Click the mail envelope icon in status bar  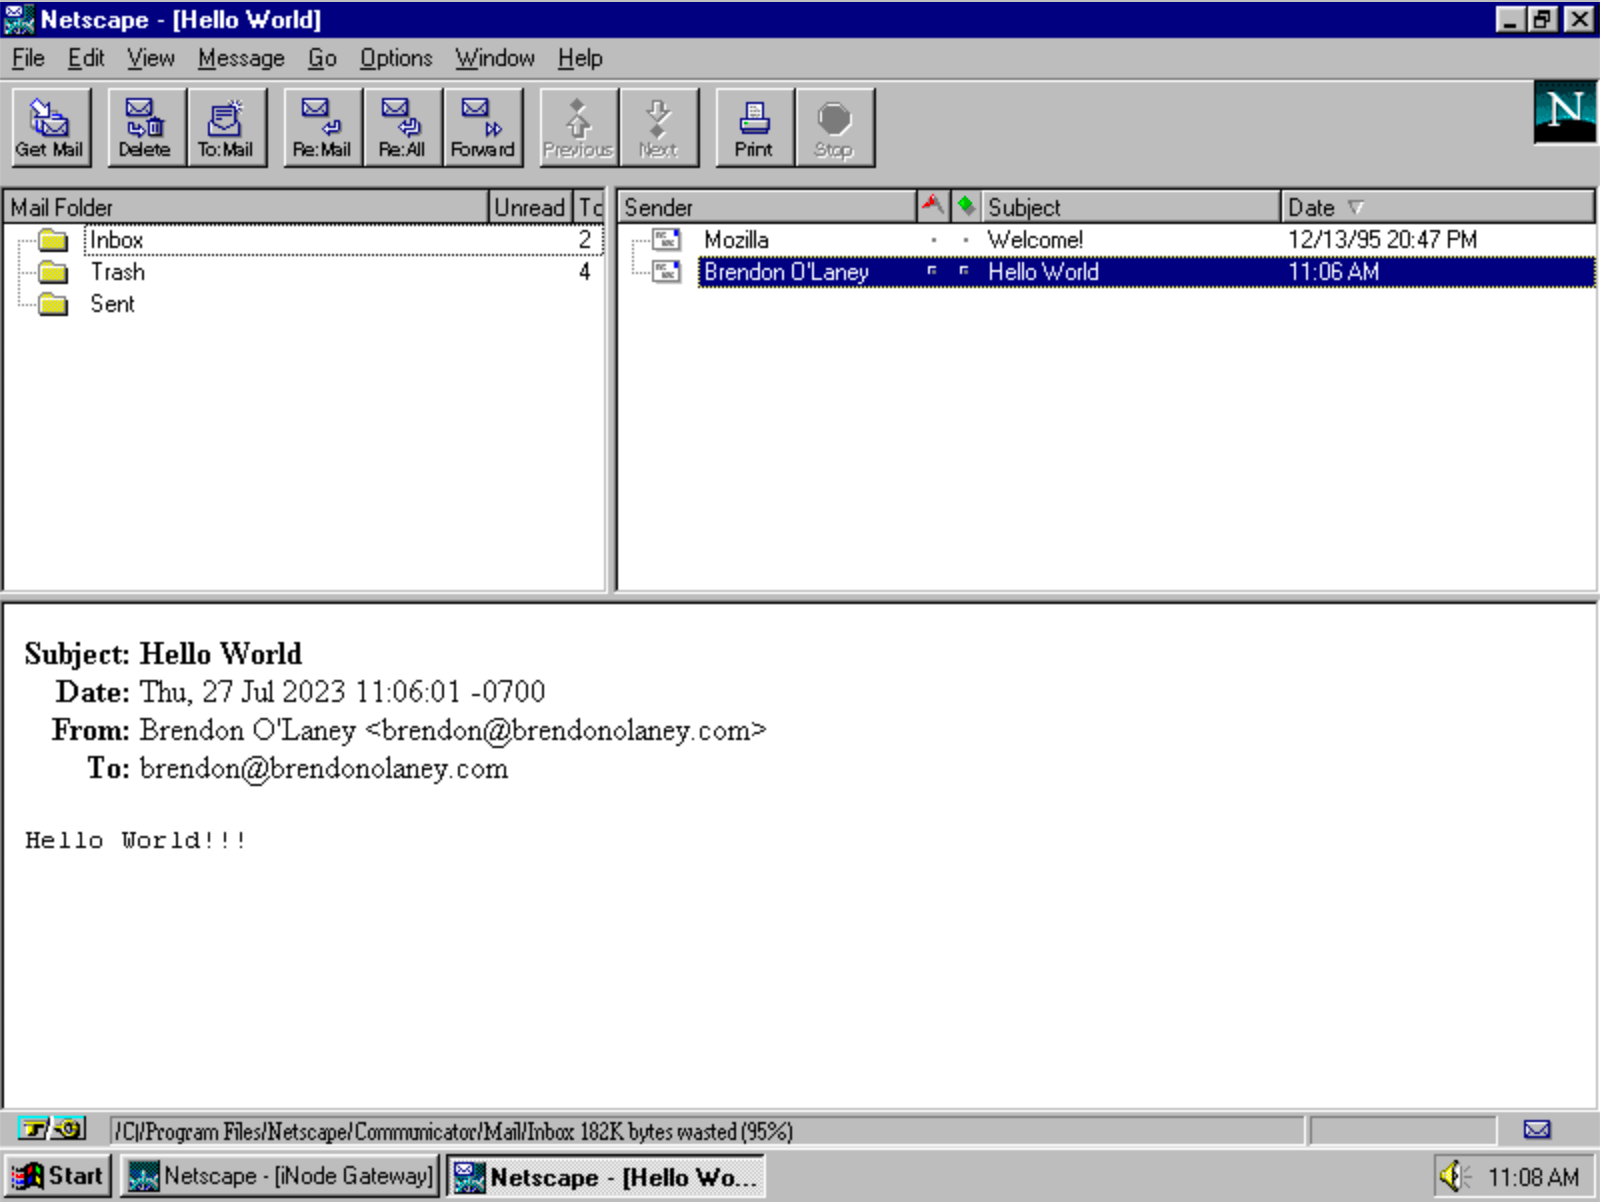(1537, 1129)
